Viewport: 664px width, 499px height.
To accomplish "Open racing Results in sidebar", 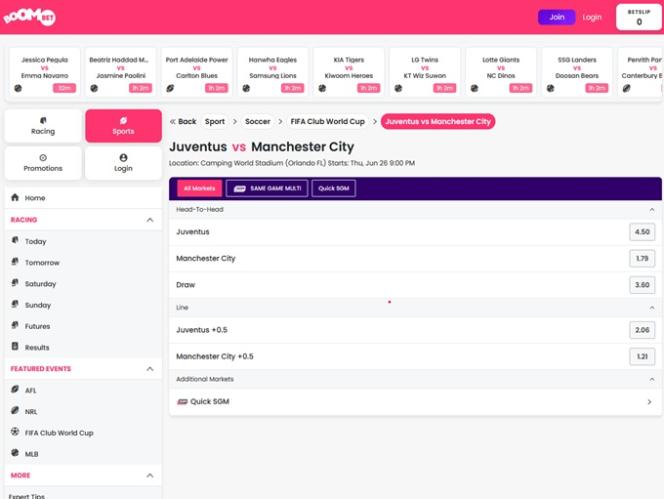I will point(37,347).
